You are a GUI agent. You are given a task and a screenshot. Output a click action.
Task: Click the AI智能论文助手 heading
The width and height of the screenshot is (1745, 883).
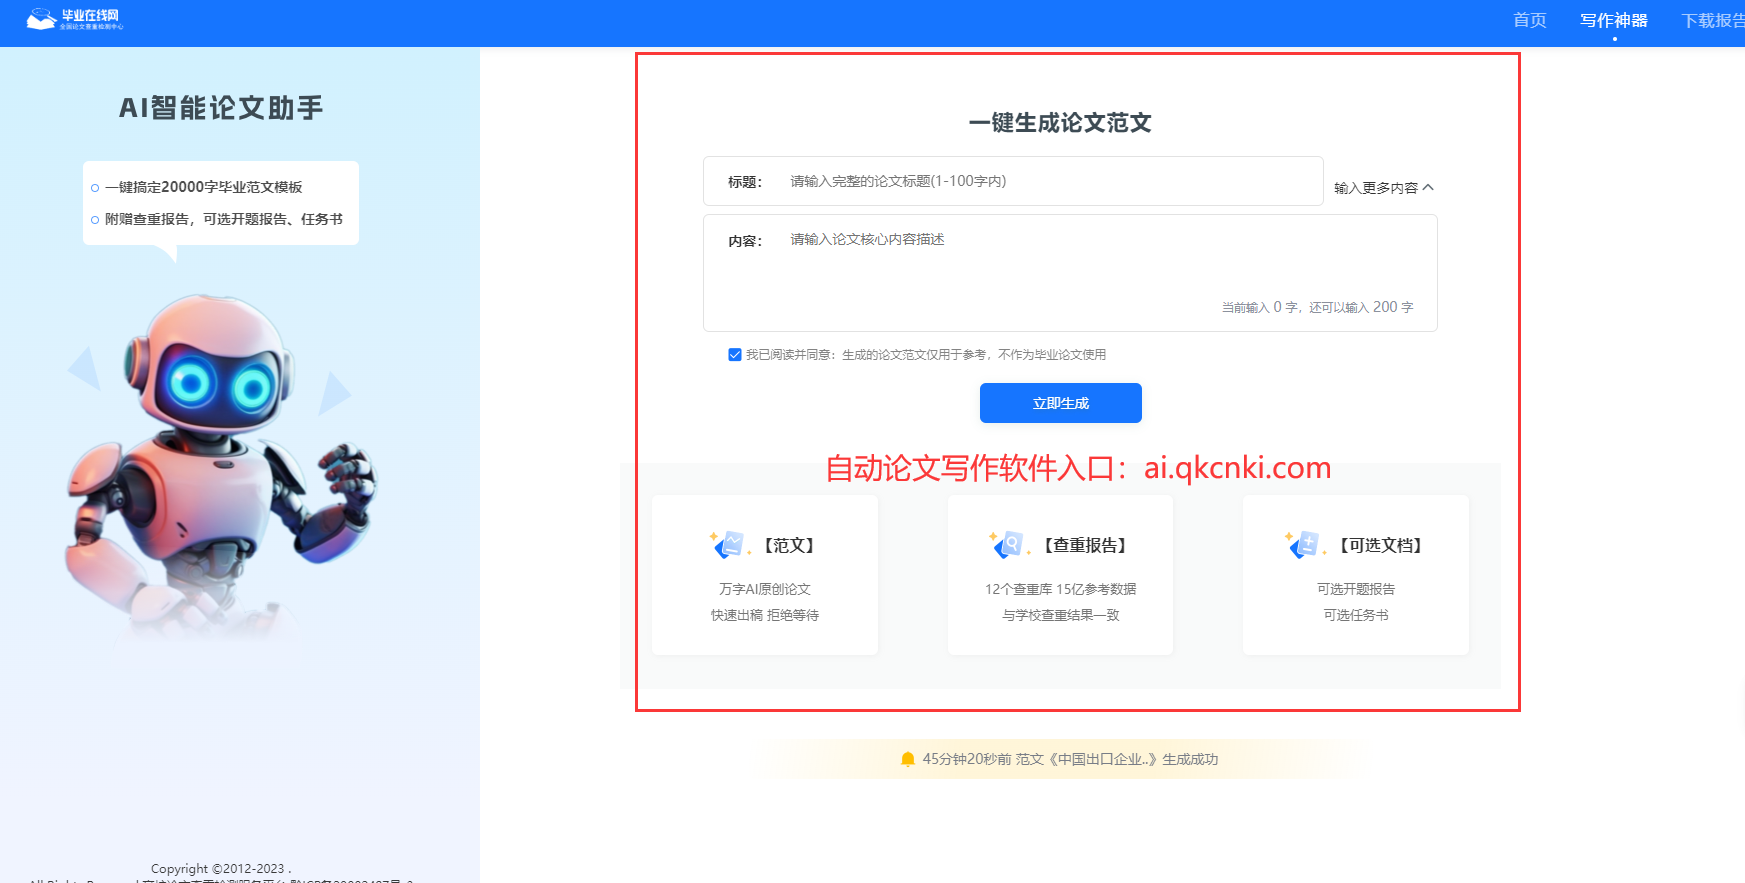click(x=221, y=108)
